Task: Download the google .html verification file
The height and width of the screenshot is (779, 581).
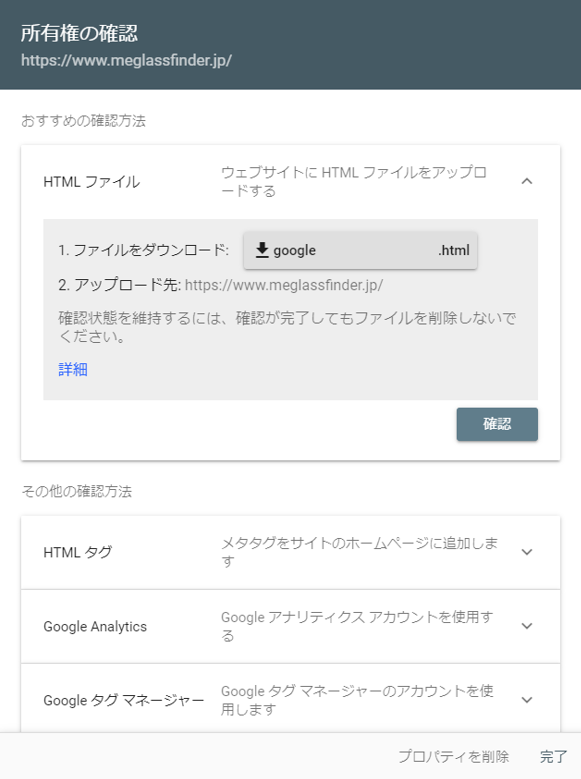Action: (x=360, y=250)
